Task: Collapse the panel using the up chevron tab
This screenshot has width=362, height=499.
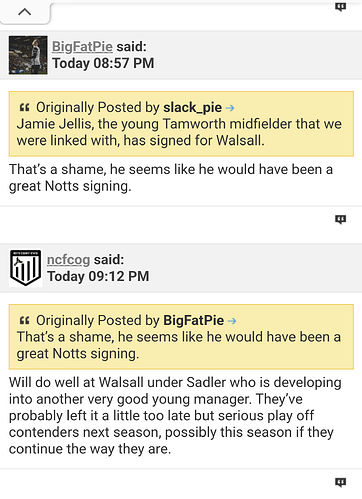Action: click(25, 13)
